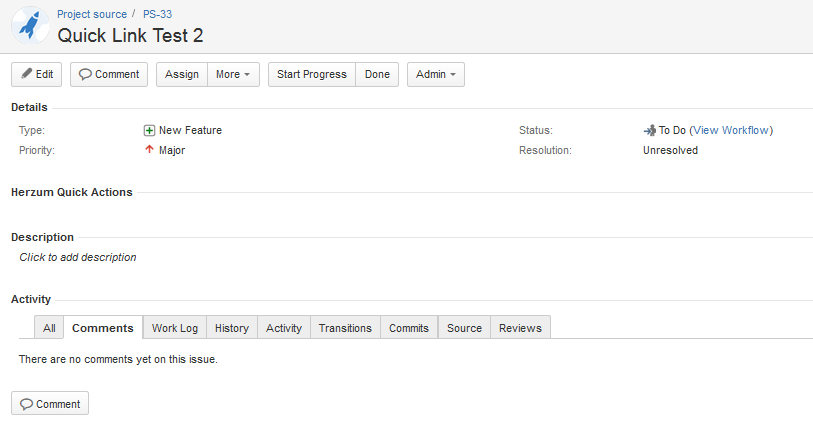The width and height of the screenshot is (813, 425).
Task: Open the Reviews tab
Action: pos(520,328)
